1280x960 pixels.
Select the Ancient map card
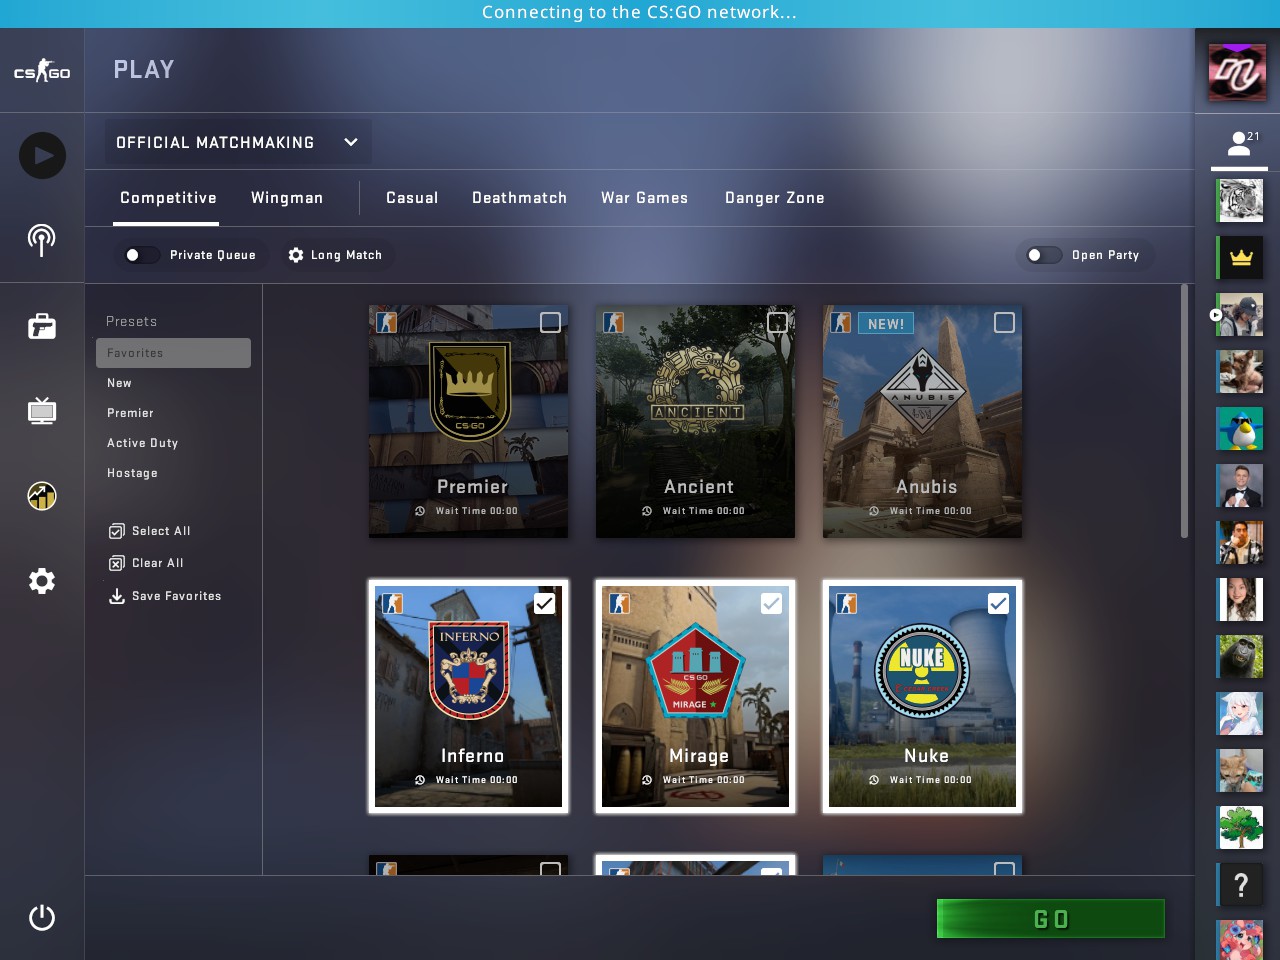point(695,421)
